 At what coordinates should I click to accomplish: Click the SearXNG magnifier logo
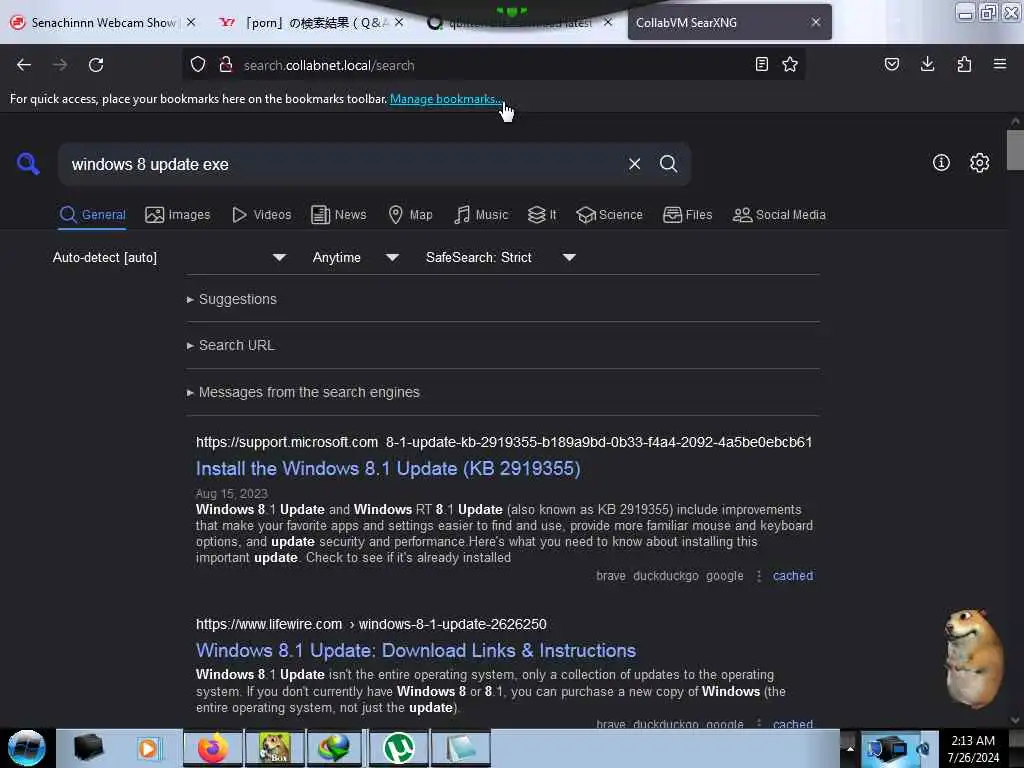28,163
